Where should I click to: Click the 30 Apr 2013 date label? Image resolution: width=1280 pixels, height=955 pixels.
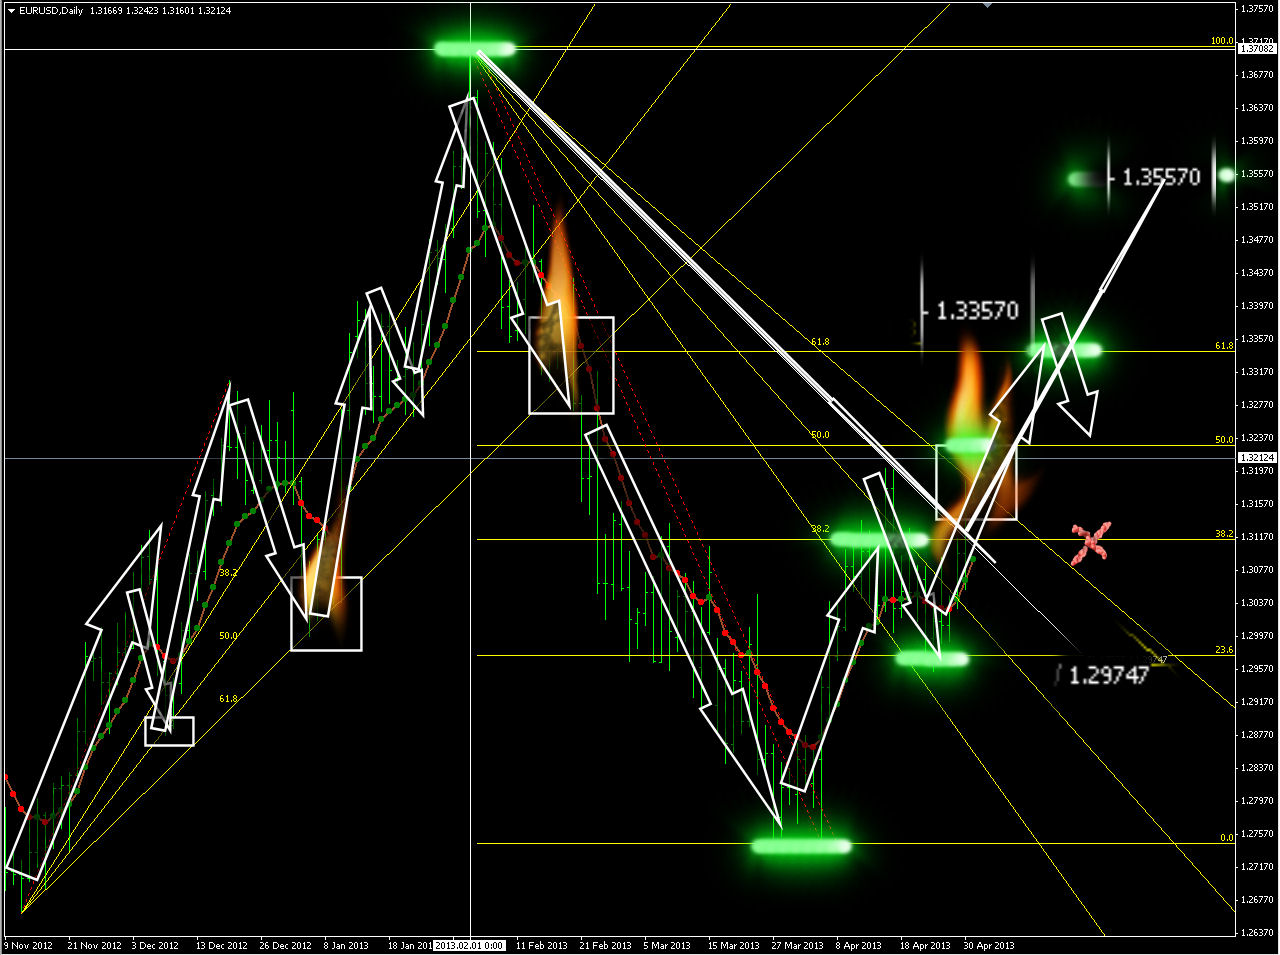tap(989, 945)
